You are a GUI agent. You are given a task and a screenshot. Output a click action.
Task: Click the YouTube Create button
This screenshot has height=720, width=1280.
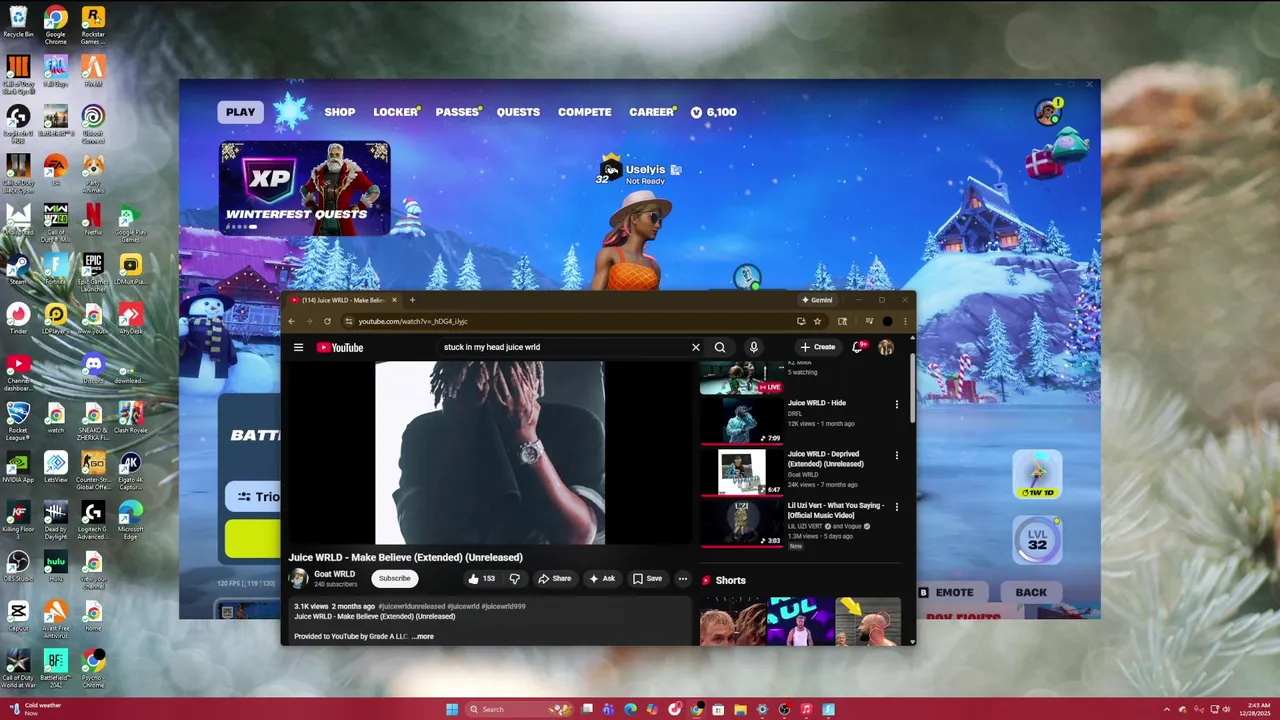pyautogui.click(x=818, y=347)
